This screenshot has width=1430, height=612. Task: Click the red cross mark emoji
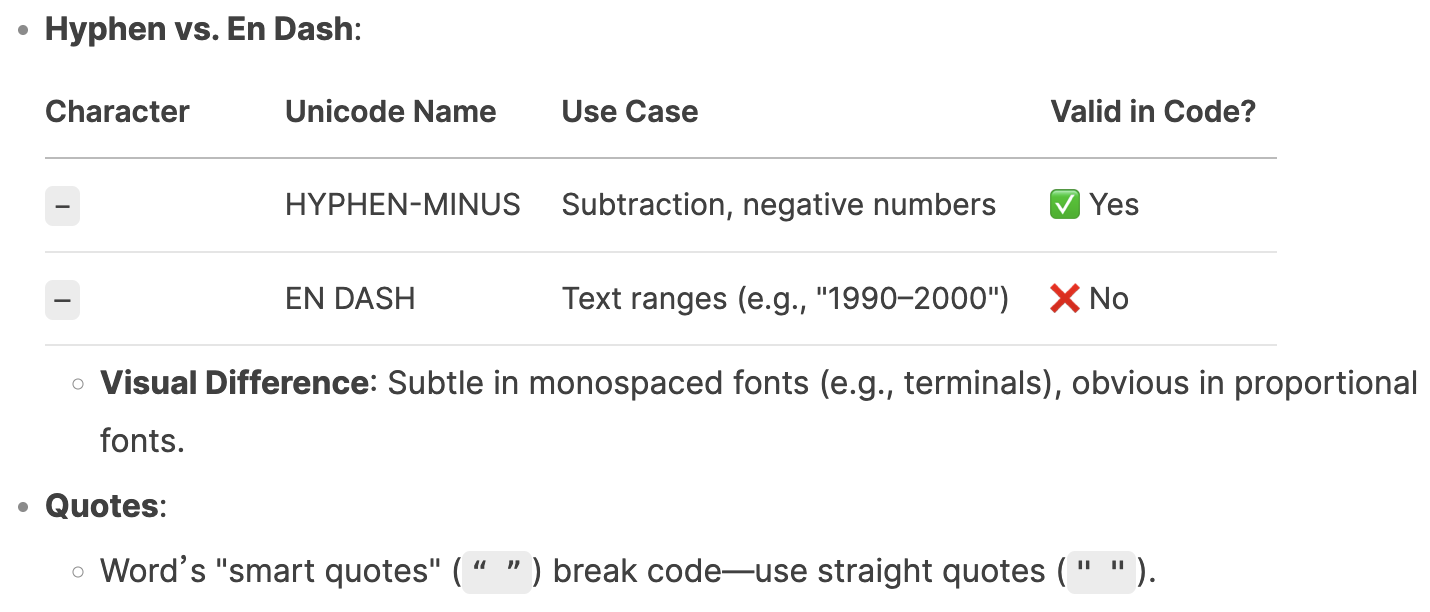click(x=1065, y=299)
